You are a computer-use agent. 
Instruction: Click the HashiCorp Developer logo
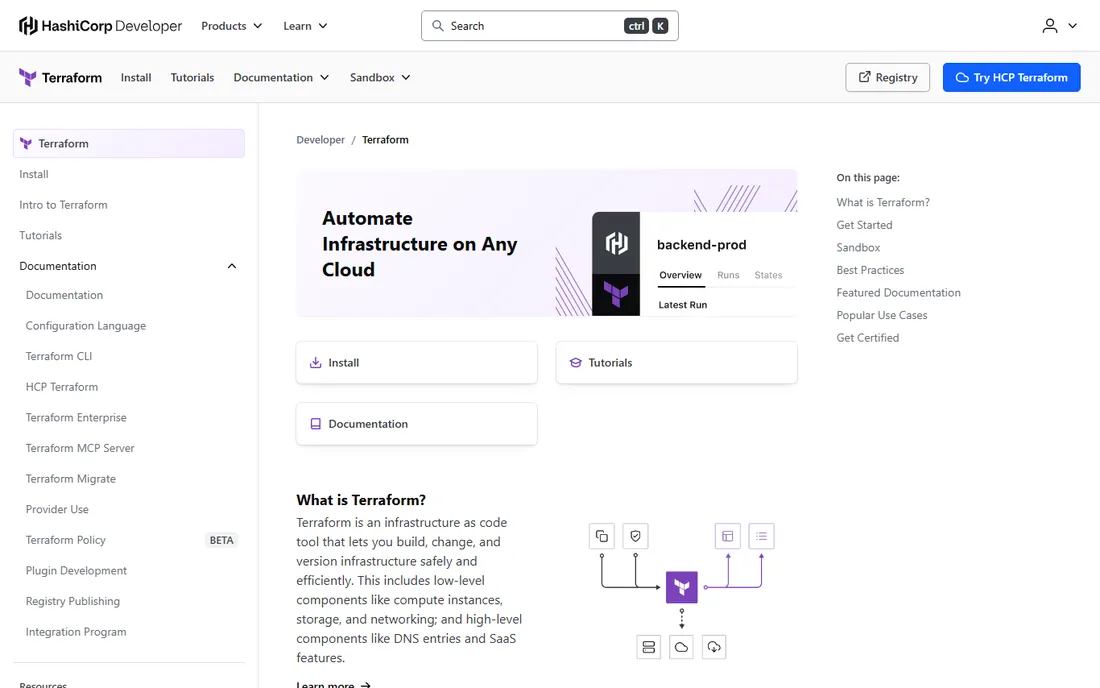coord(100,26)
